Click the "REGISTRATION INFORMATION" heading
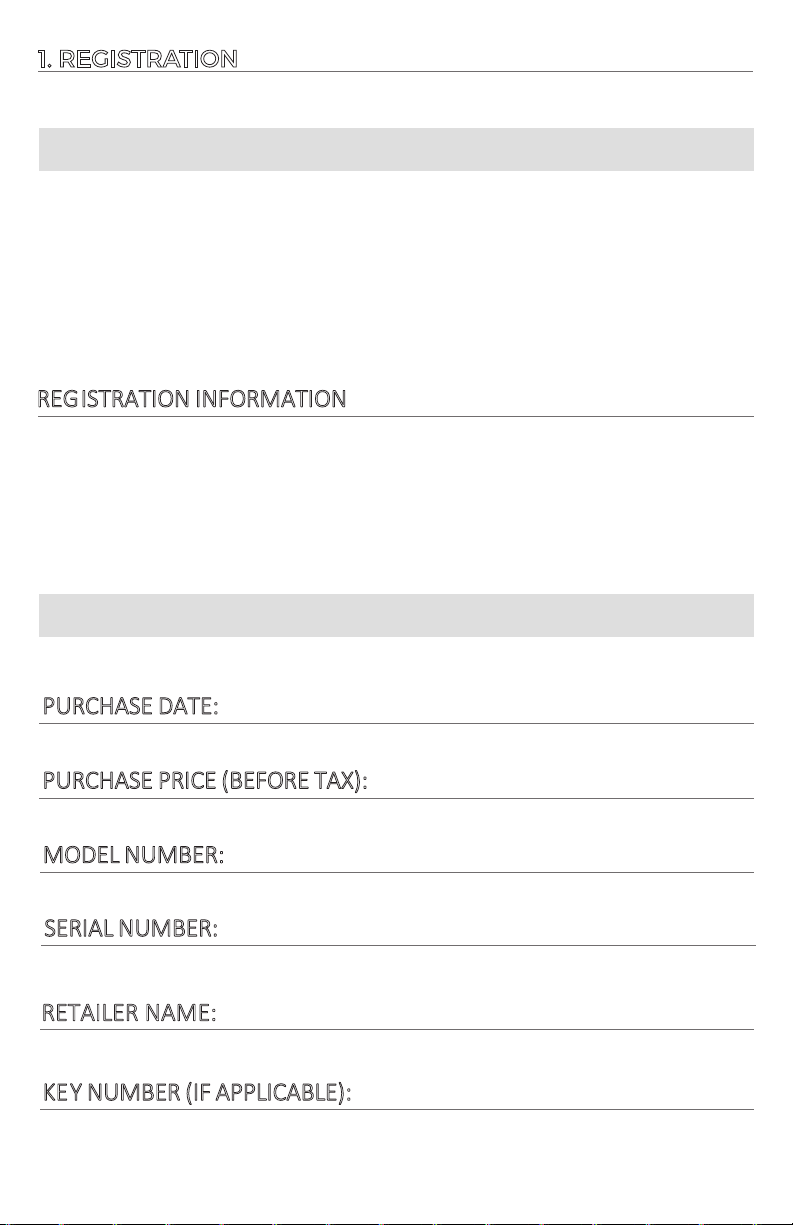Screen dimensions: 793x1225 (x=192, y=399)
